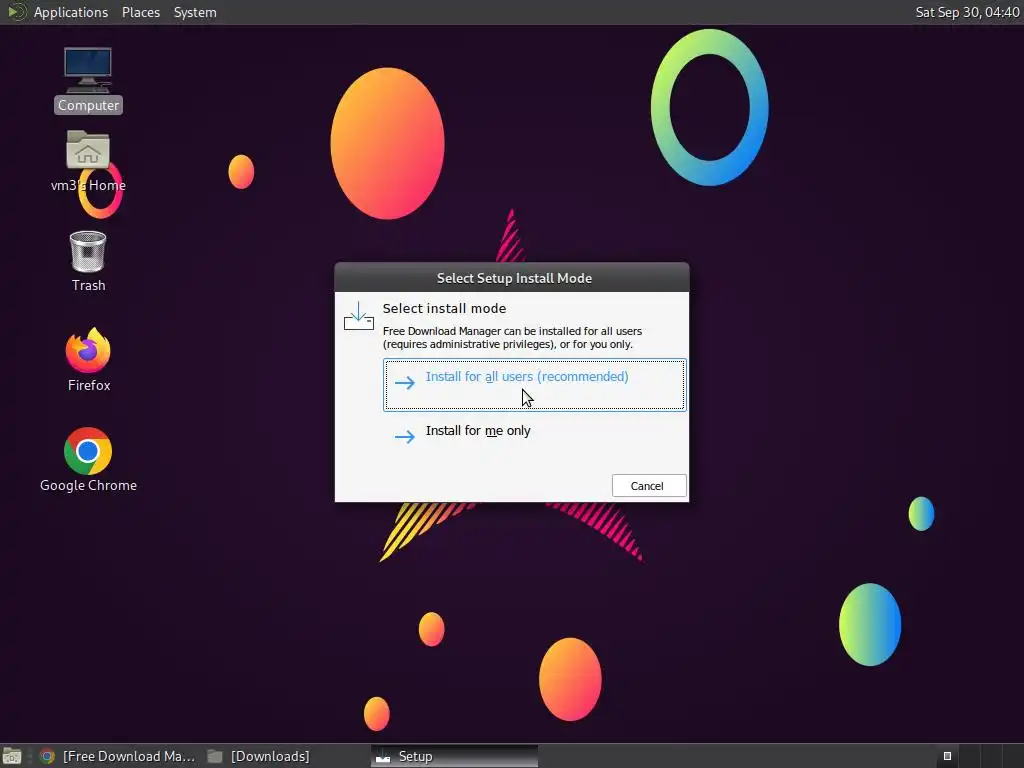This screenshot has height=768, width=1024.
Task: Switch to the Setup taskbar entry
Action: 454,756
